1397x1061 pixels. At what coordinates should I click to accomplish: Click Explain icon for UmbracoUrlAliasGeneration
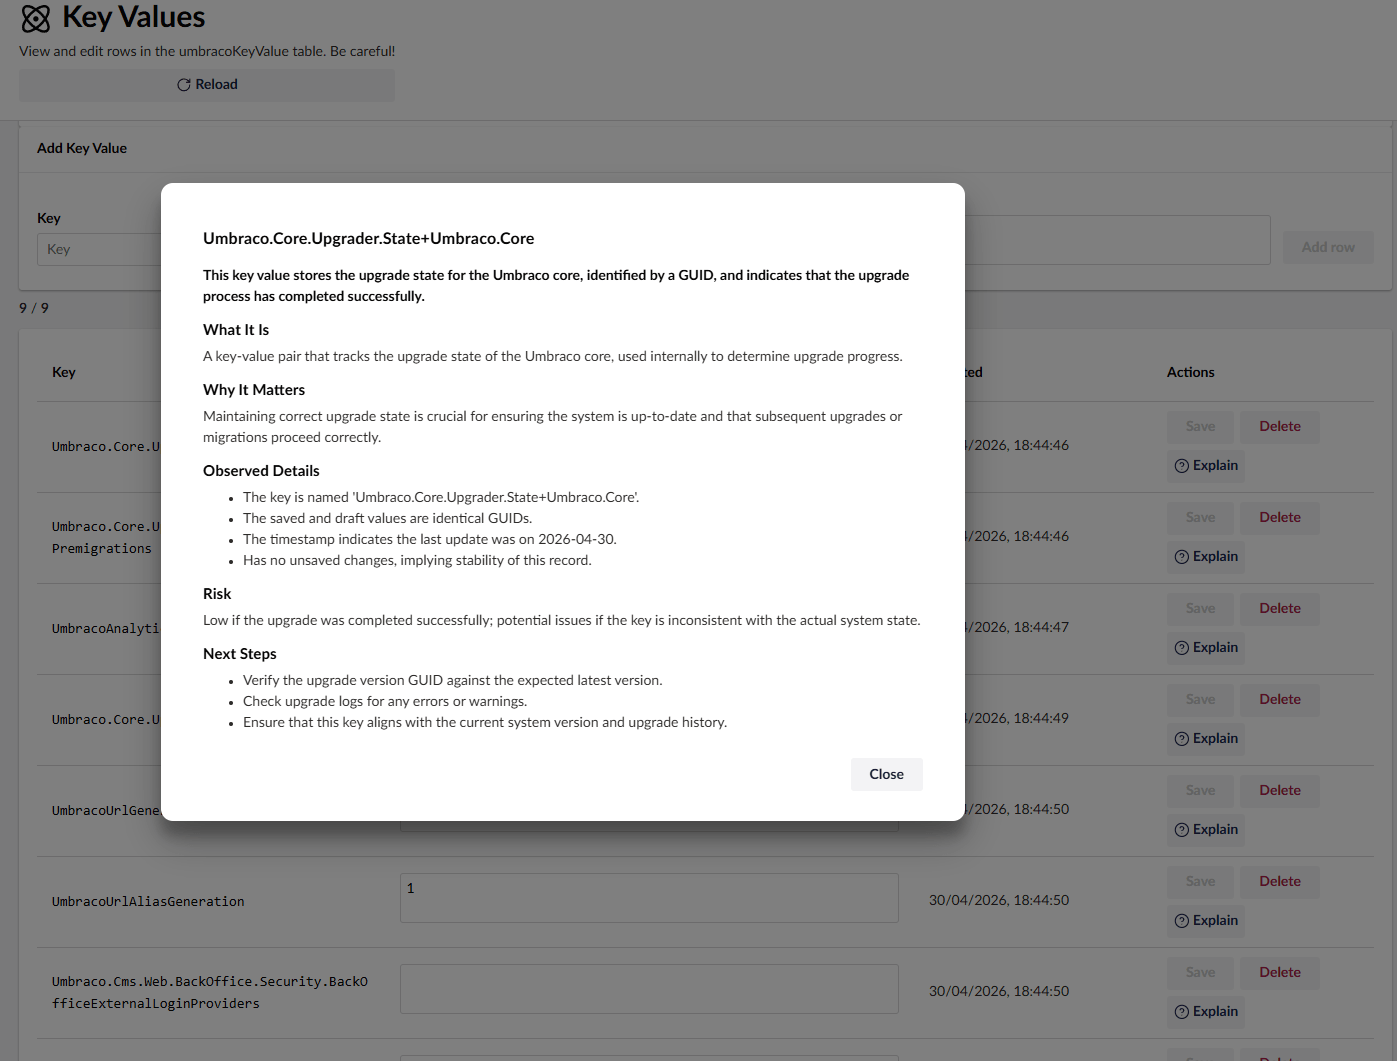(x=1181, y=921)
